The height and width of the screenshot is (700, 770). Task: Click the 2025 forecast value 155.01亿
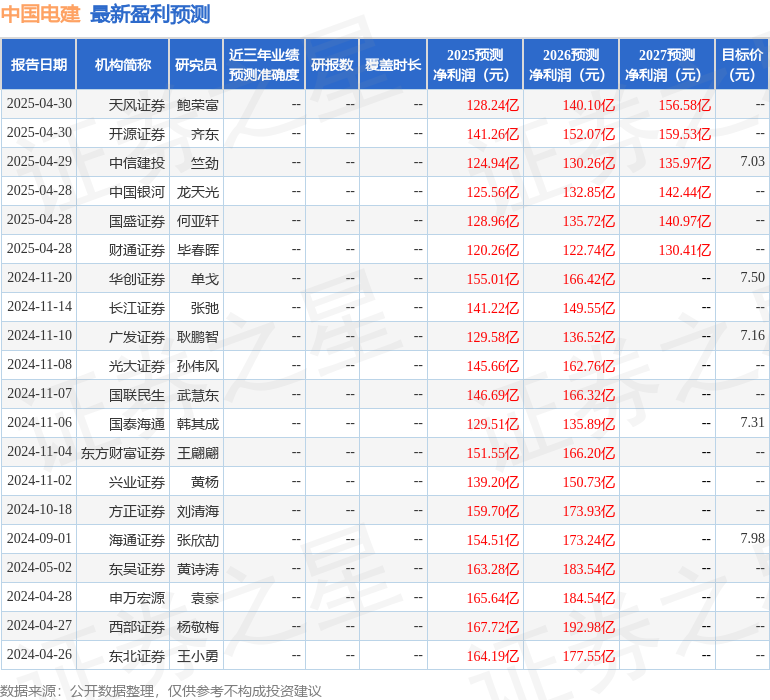point(493,279)
